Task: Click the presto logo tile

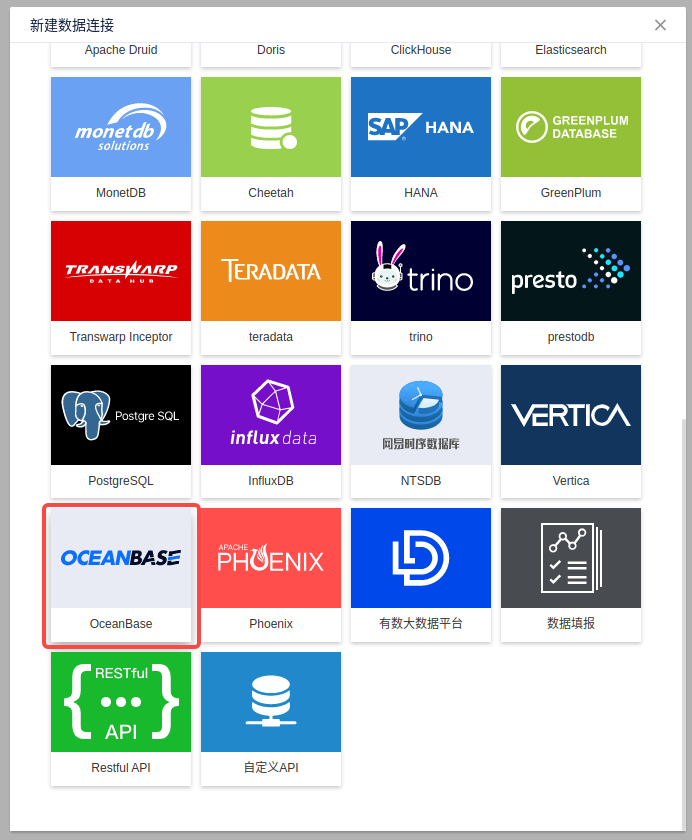Action: [571, 271]
